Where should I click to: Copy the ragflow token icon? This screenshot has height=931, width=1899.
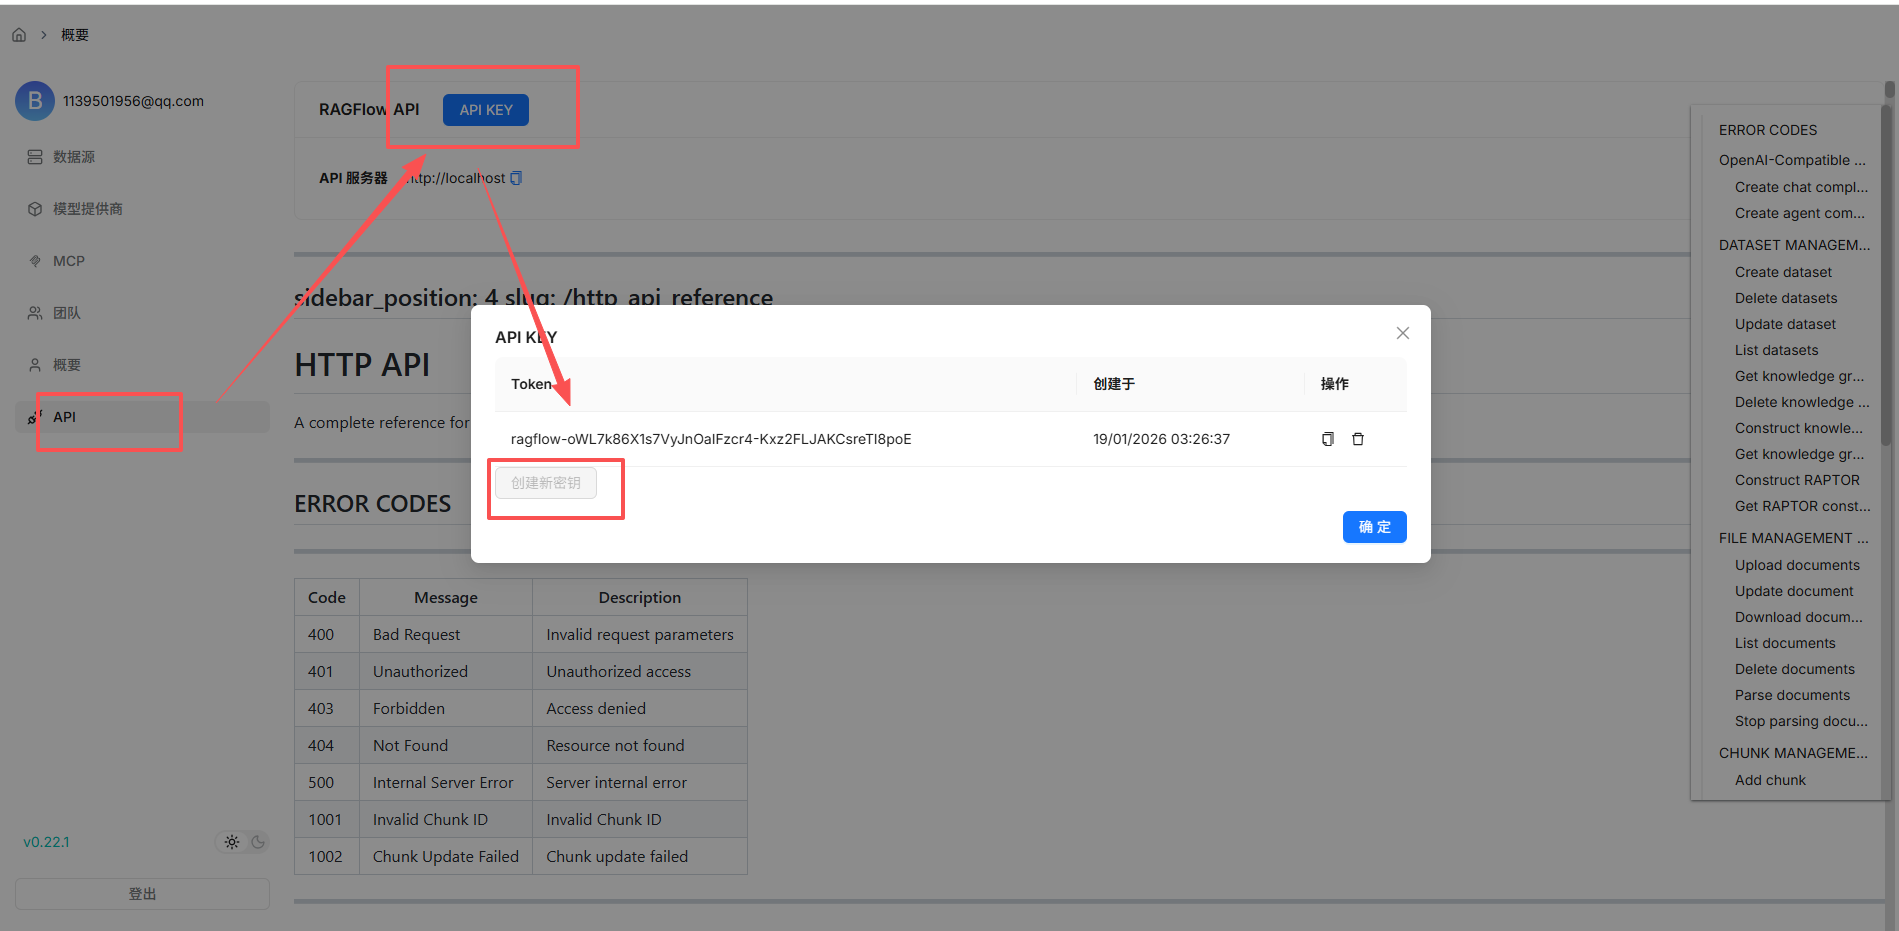1328,439
